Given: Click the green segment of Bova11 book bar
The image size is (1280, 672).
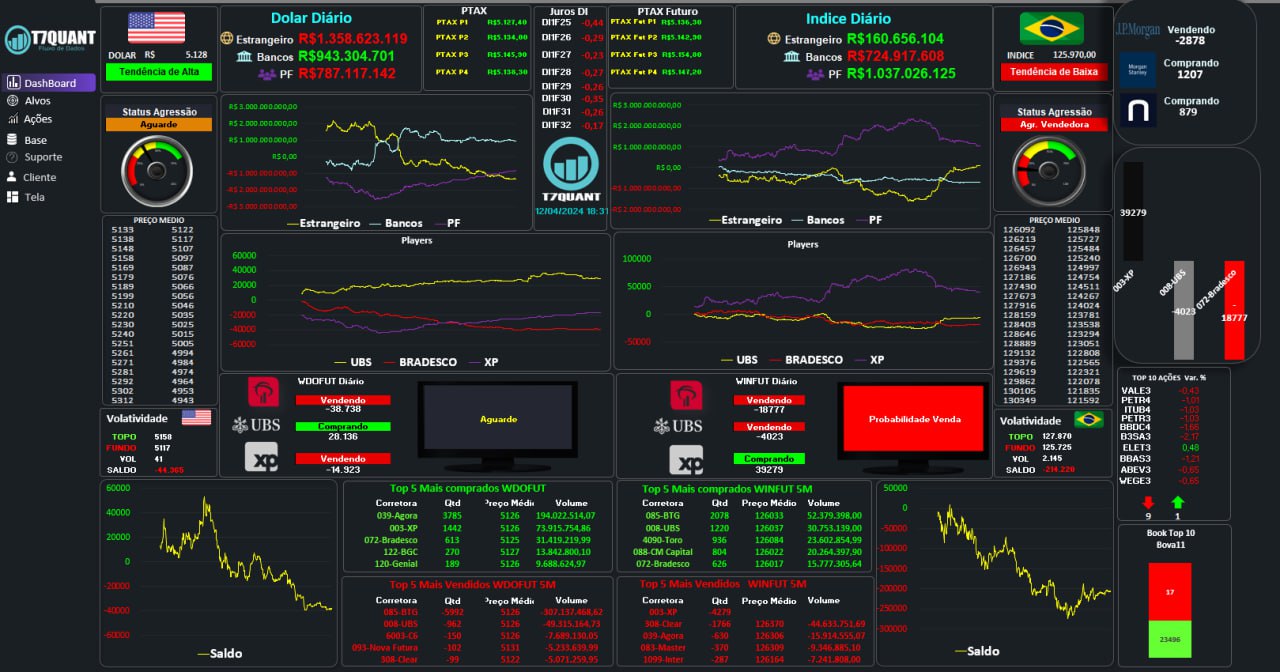Looking at the screenshot, I should 1169,639.
